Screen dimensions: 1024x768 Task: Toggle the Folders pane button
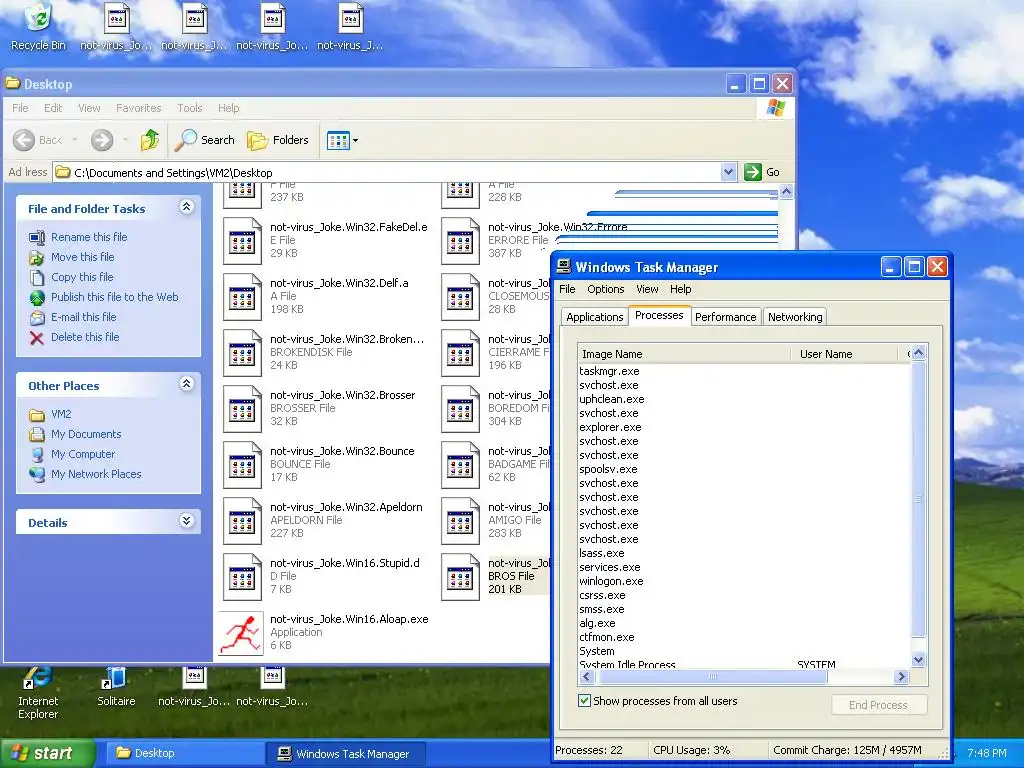[278, 140]
